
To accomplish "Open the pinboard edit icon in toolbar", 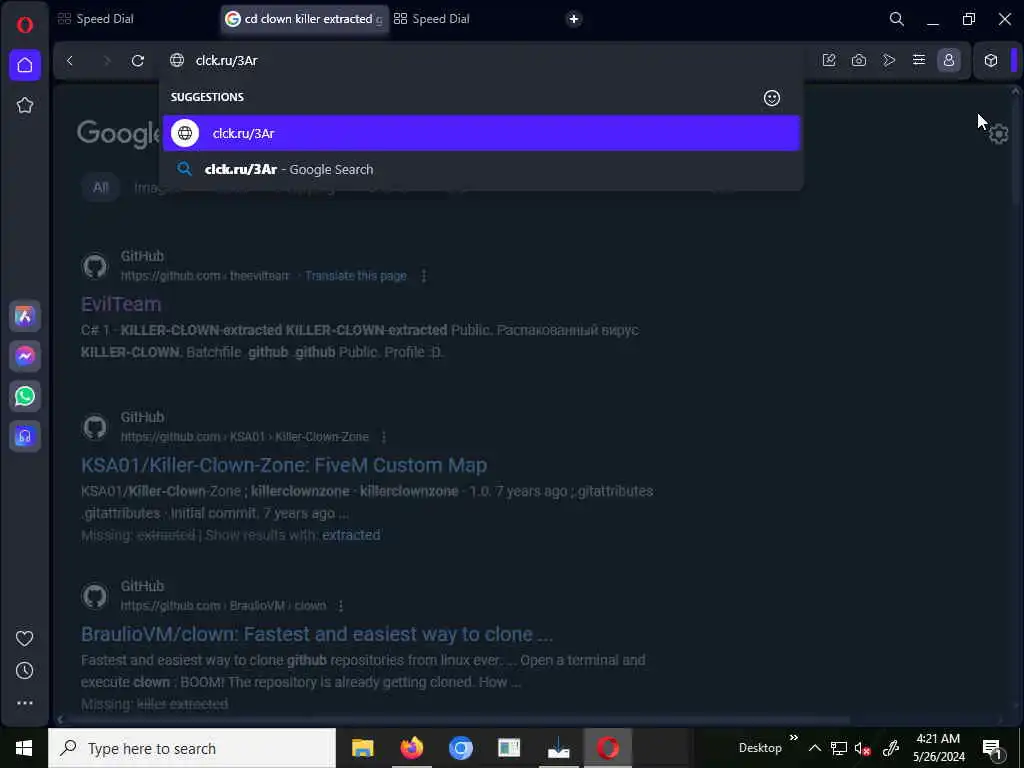I will click(829, 60).
